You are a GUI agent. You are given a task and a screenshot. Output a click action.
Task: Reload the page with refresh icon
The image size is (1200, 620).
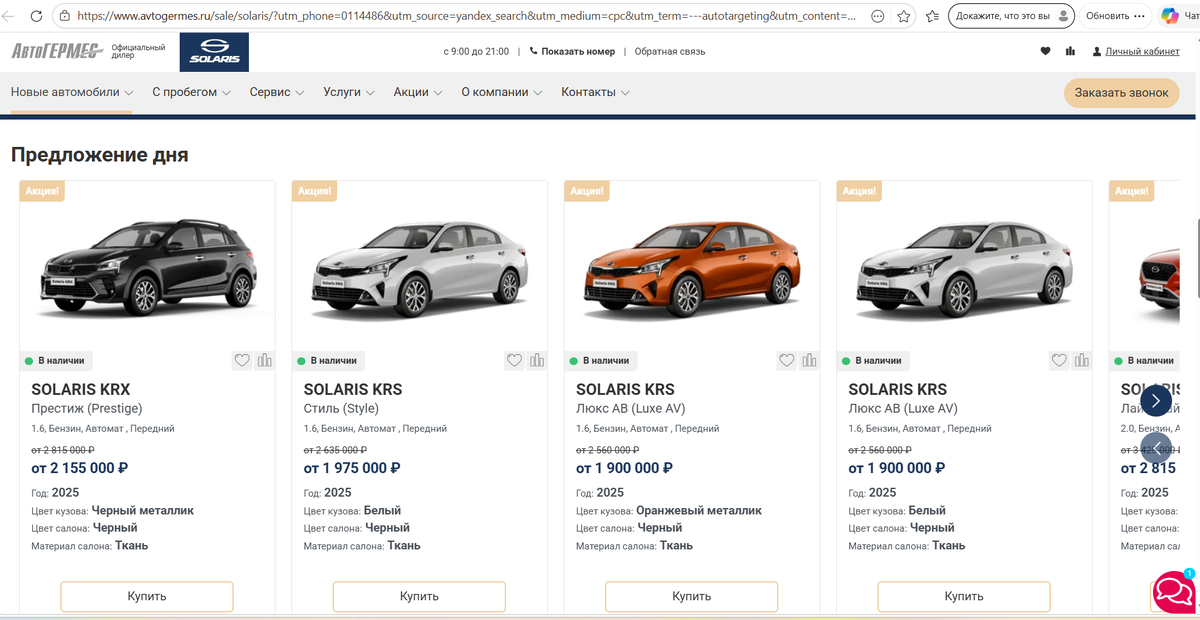(x=35, y=17)
